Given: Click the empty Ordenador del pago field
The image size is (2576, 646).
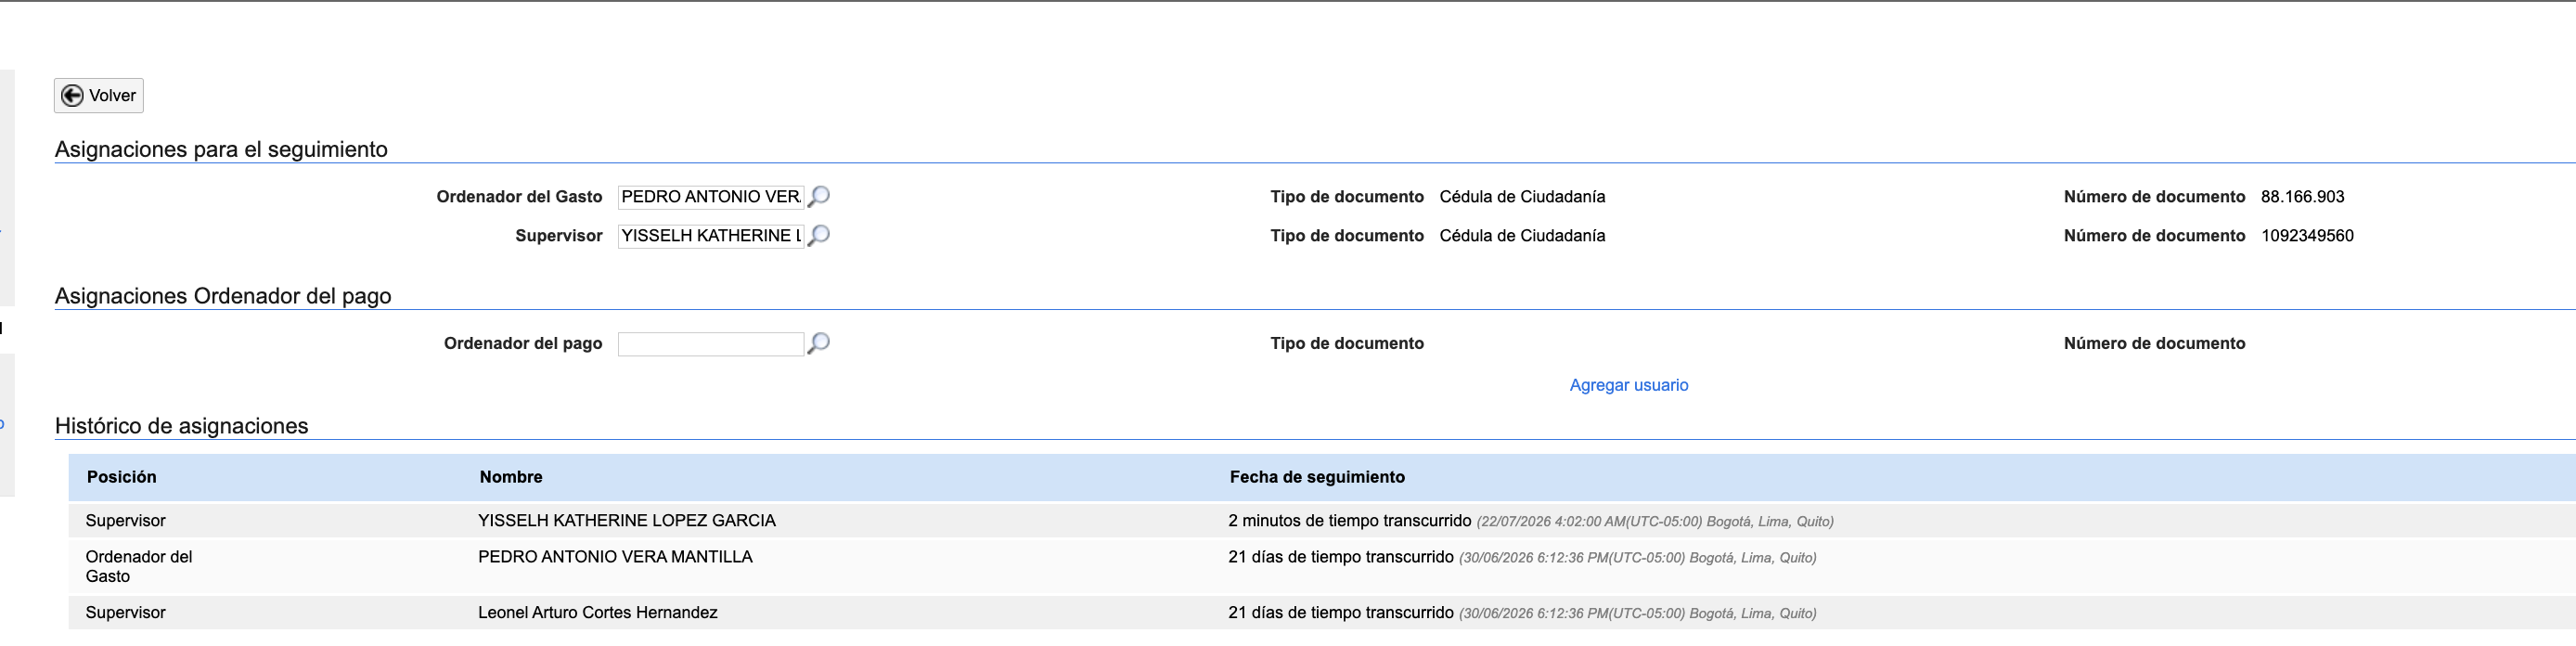Looking at the screenshot, I should pyautogui.click(x=711, y=344).
